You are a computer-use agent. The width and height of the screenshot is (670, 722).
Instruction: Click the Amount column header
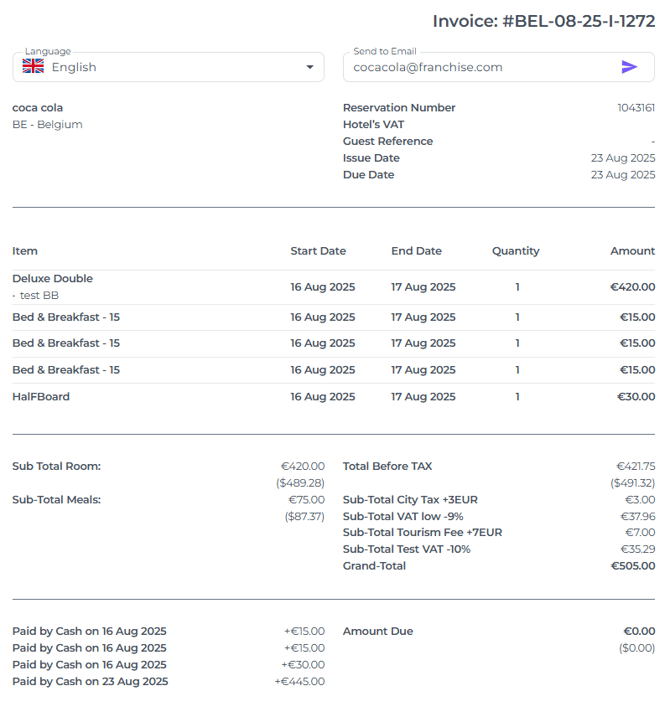pos(632,251)
